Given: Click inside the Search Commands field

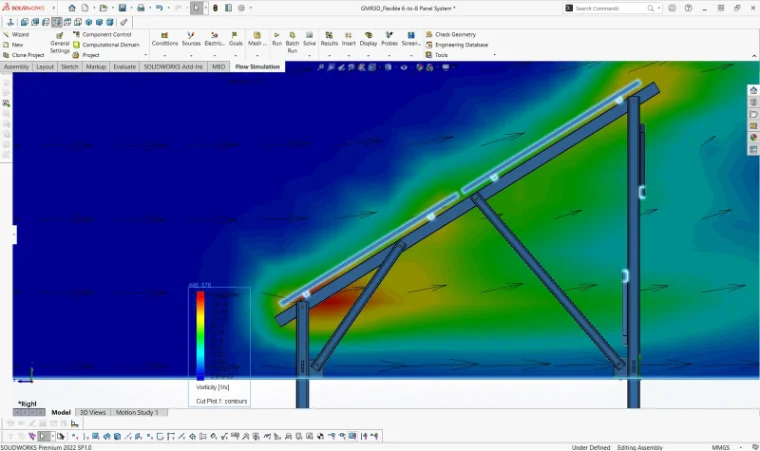Looking at the screenshot, I should [610, 8].
